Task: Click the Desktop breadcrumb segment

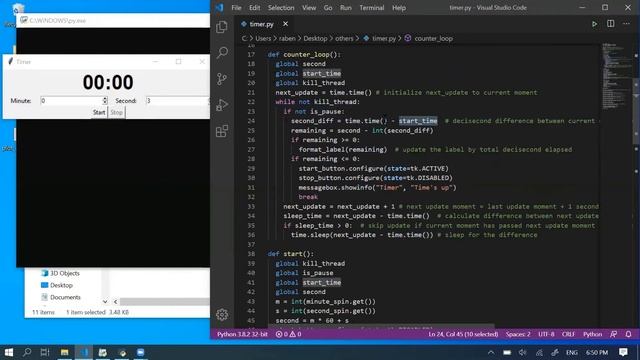Action: click(x=315, y=38)
